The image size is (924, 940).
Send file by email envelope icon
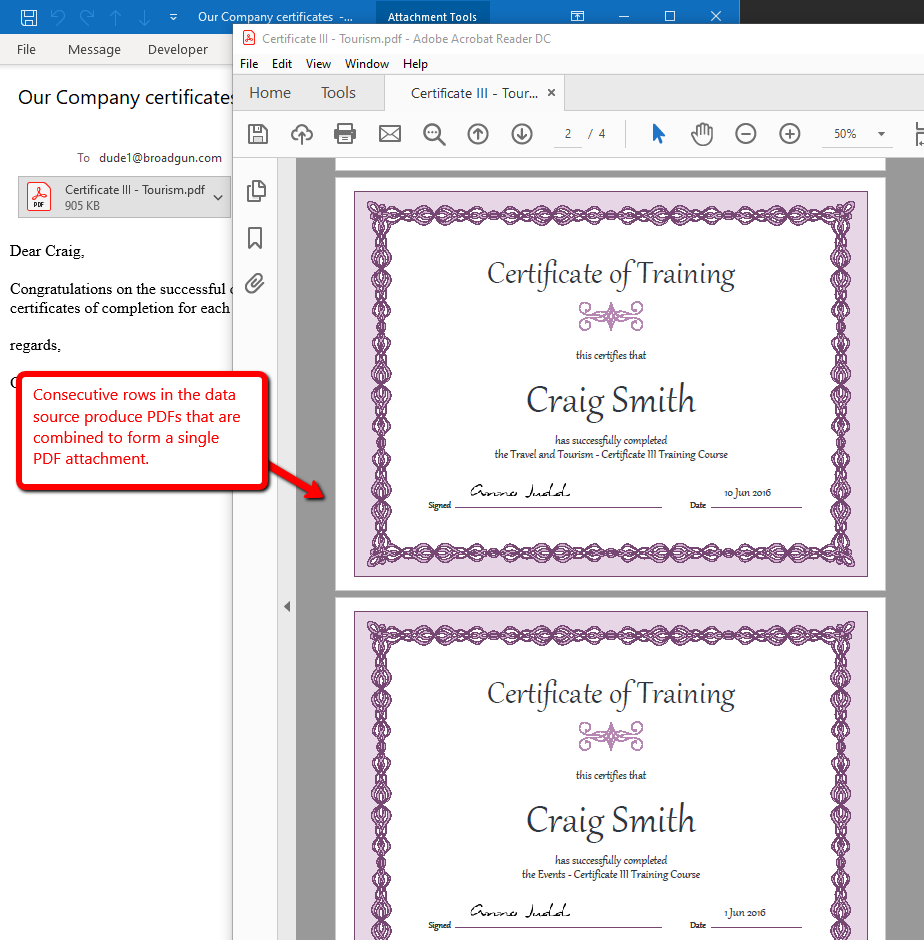[390, 134]
